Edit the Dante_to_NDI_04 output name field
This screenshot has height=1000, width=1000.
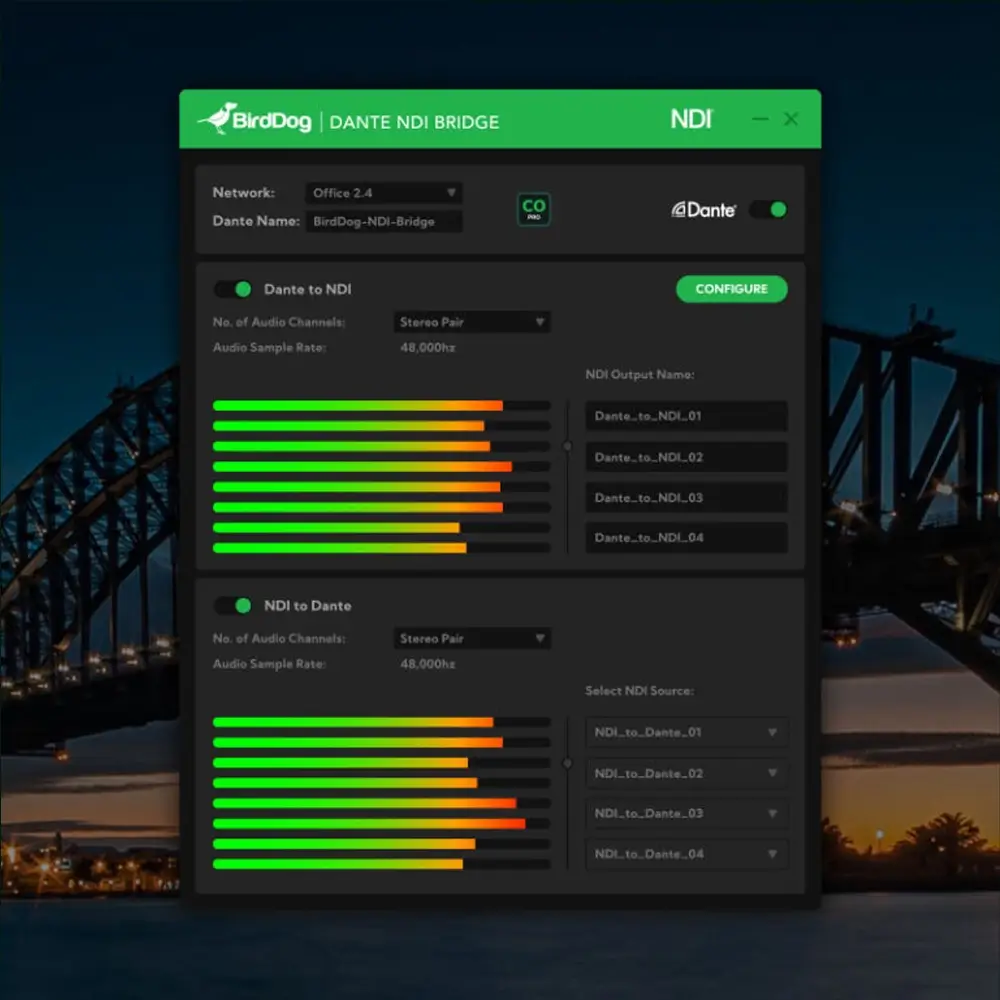[x=687, y=538]
